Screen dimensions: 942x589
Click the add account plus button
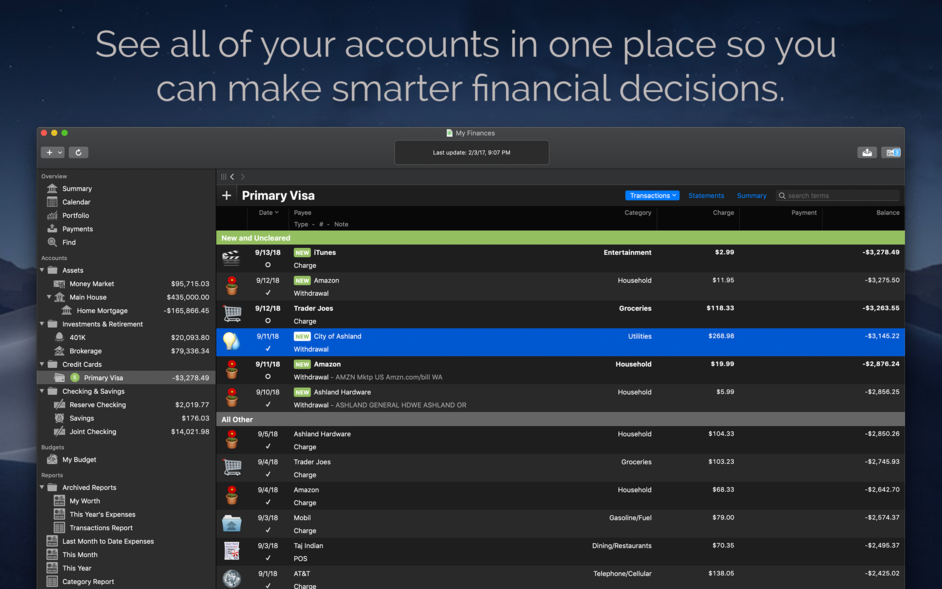tap(229, 195)
